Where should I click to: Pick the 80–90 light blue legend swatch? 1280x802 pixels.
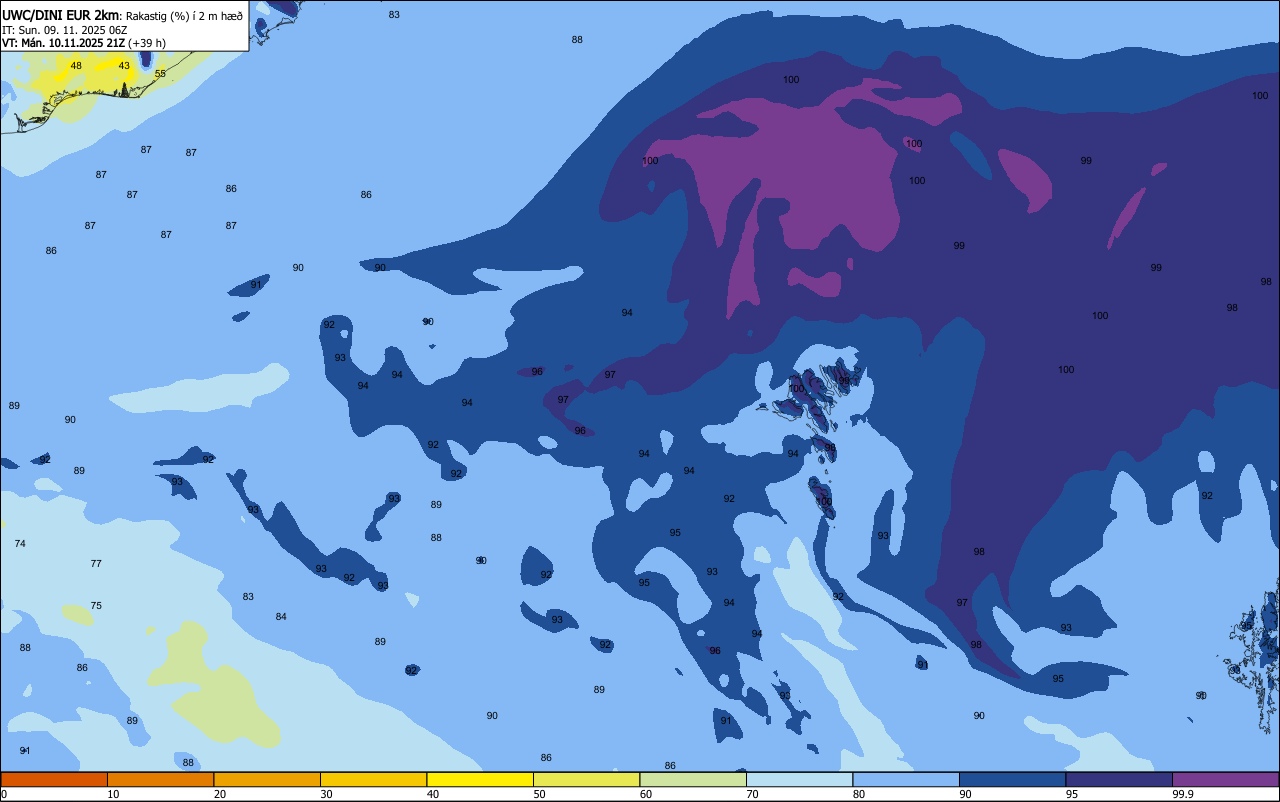pyautogui.click(x=906, y=779)
